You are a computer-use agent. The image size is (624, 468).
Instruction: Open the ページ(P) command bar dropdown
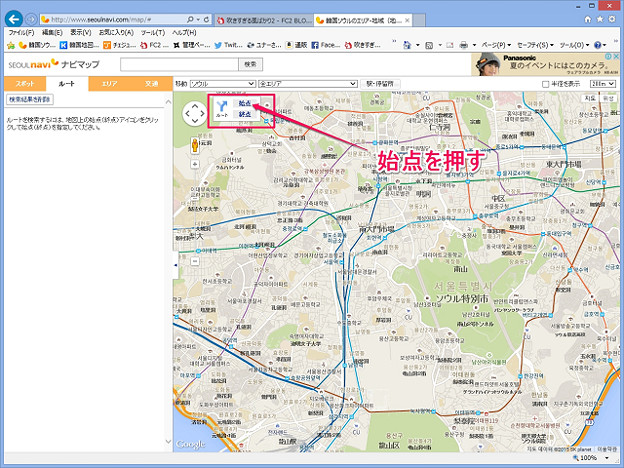click(x=496, y=45)
